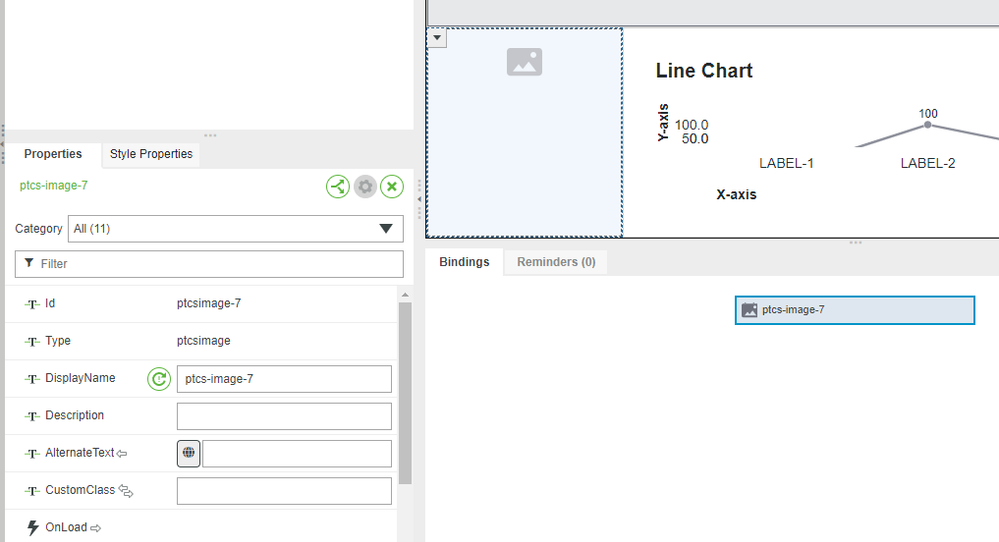Click the OnLoad event arrow icon
This screenshot has width=999, height=542.
96,528
